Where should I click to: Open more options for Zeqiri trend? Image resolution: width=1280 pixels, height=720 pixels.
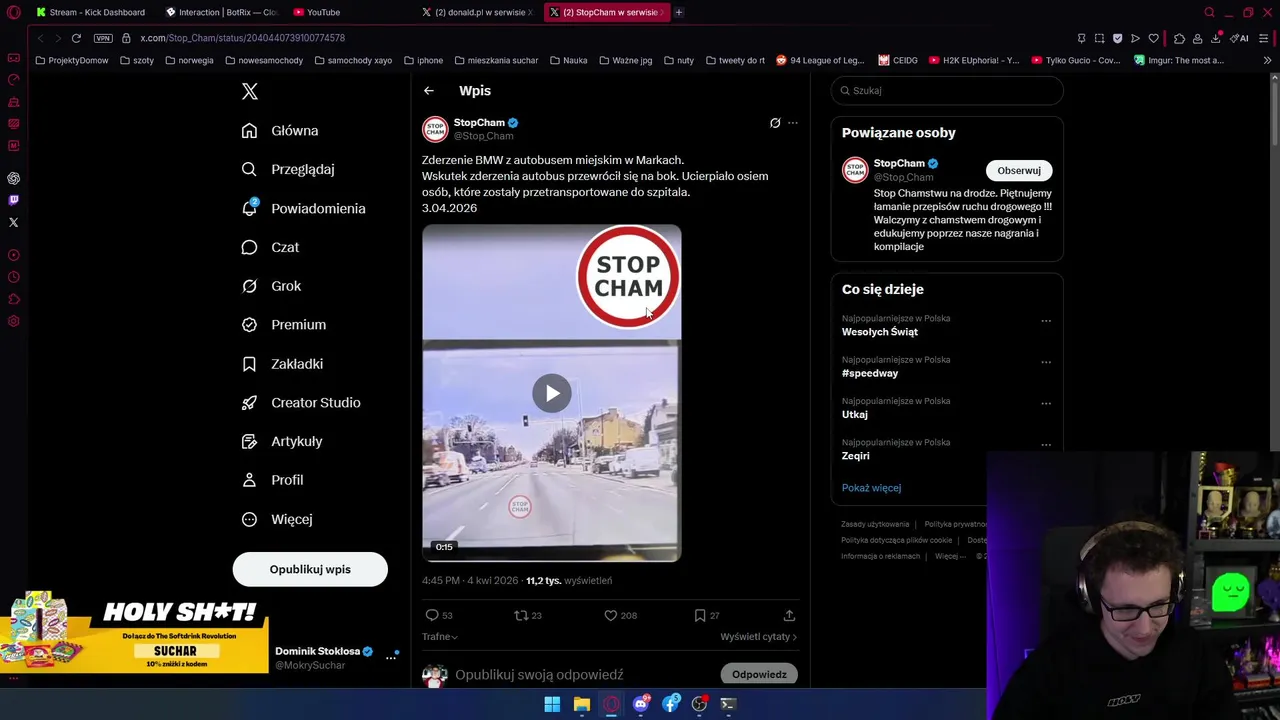[x=1046, y=444]
